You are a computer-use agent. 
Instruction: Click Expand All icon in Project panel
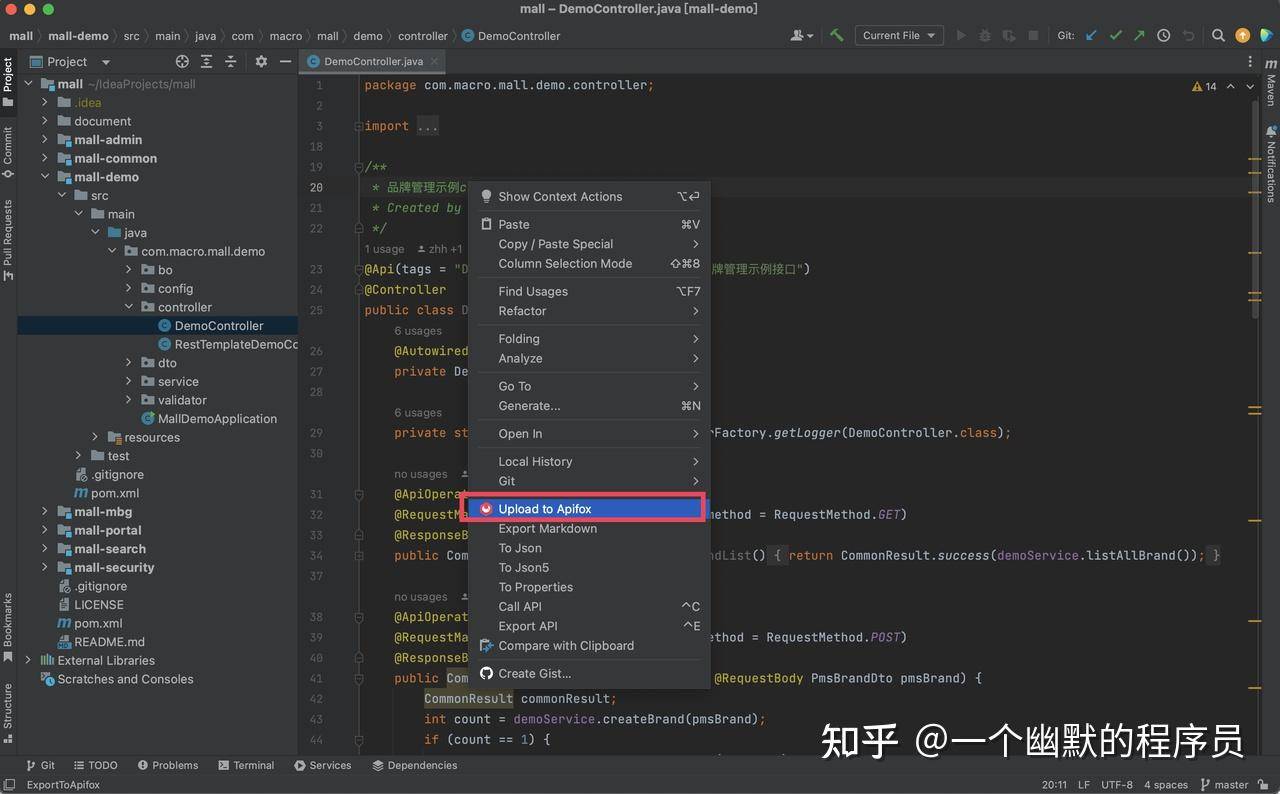click(x=206, y=61)
